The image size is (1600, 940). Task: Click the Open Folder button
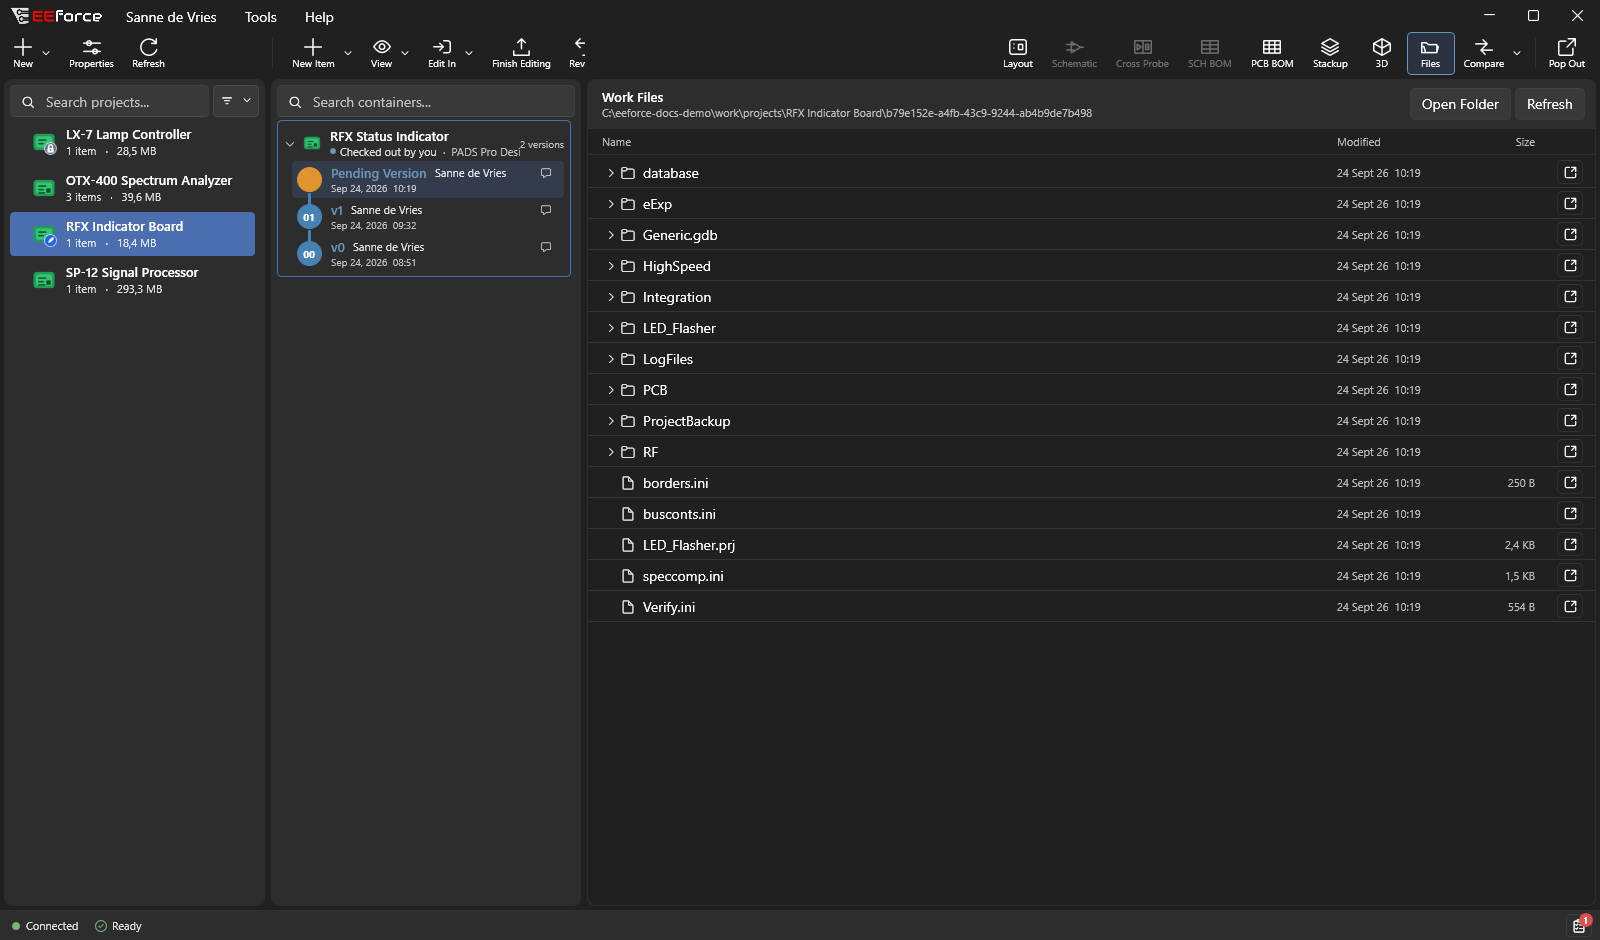click(x=1460, y=104)
